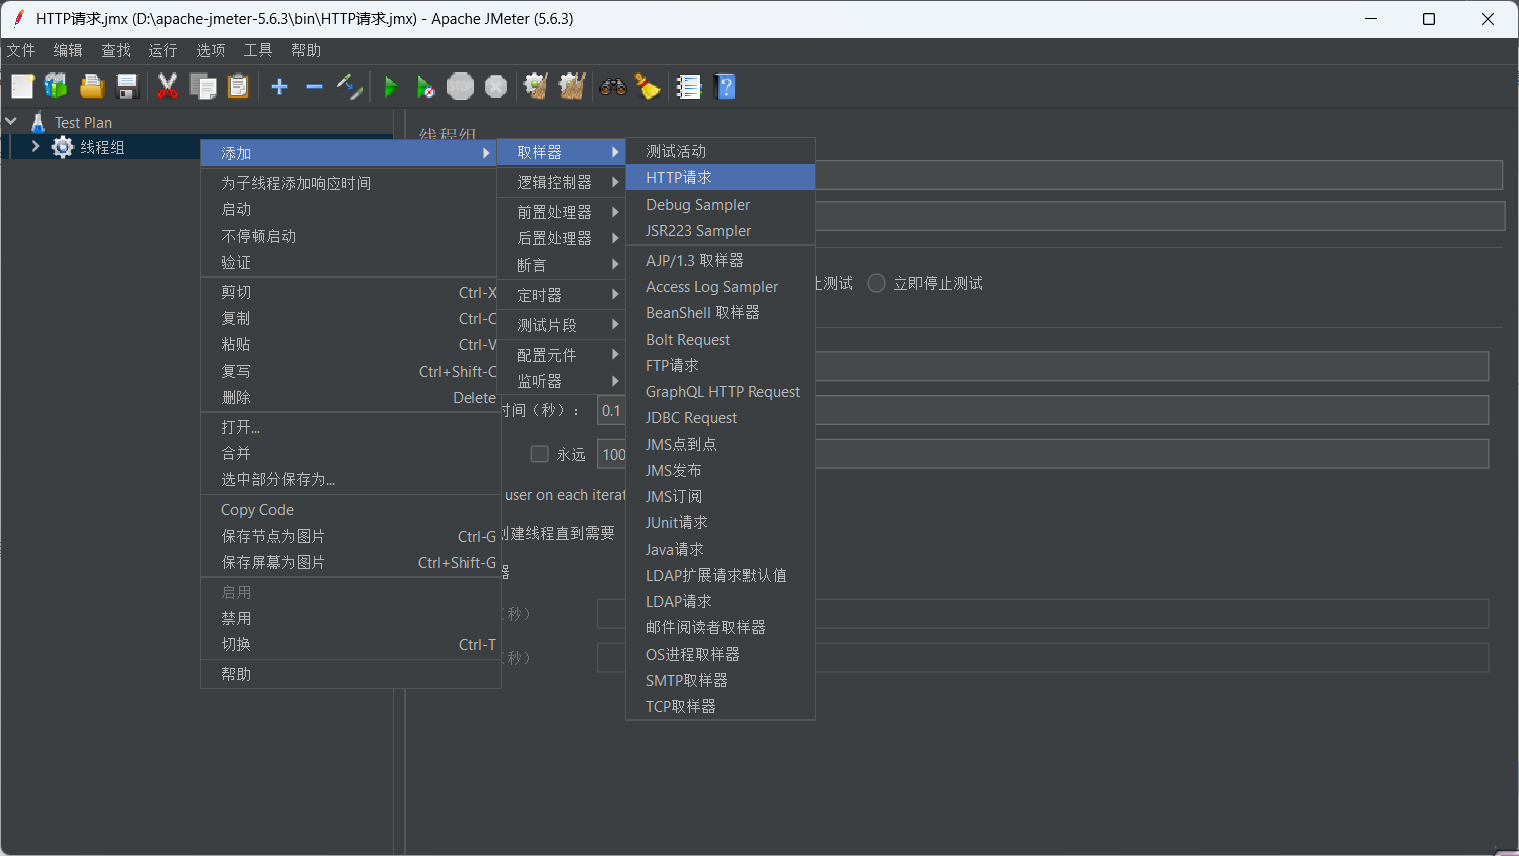This screenshot has width=1519, height=856.
Task: Open the 查找 menu
Action: click(116, 50)
